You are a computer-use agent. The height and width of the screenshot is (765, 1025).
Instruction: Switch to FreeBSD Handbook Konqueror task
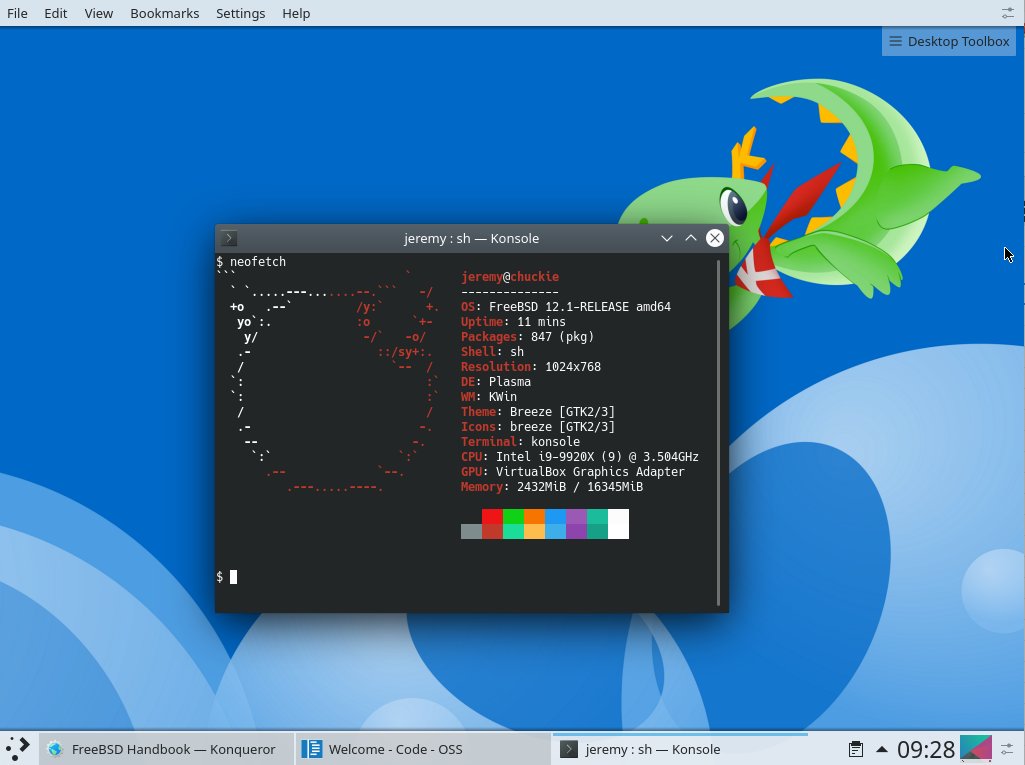point(167,749)
